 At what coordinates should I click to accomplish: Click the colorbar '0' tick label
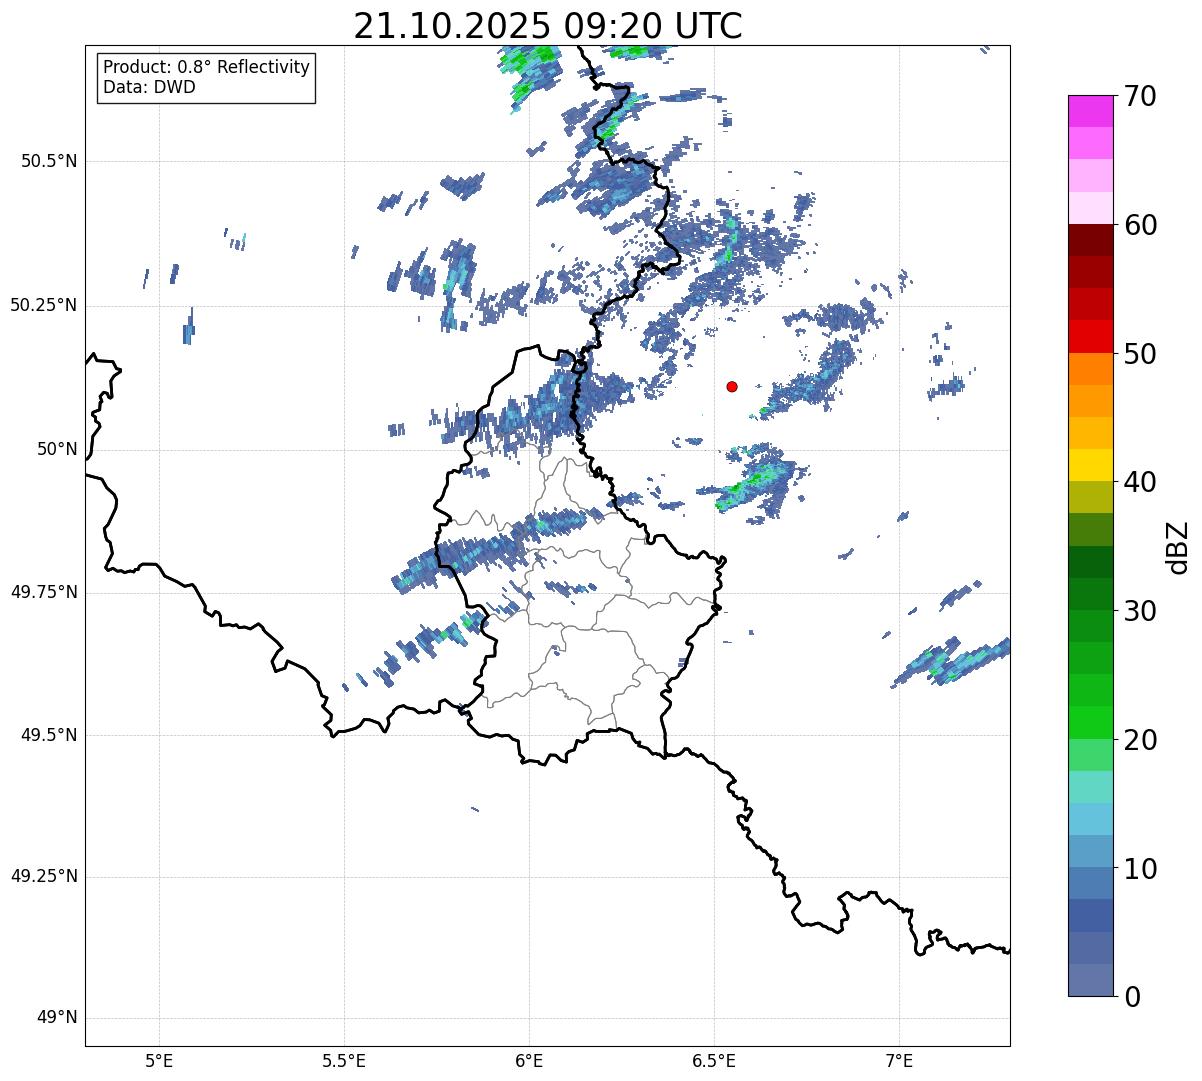pos(1132,997)
